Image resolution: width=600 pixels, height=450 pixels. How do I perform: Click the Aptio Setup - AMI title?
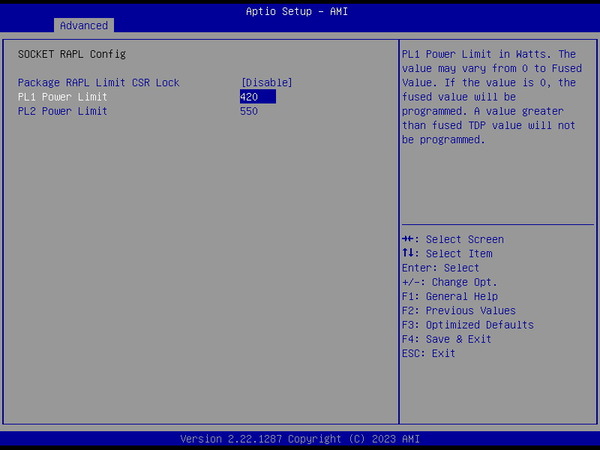[299, 10]
